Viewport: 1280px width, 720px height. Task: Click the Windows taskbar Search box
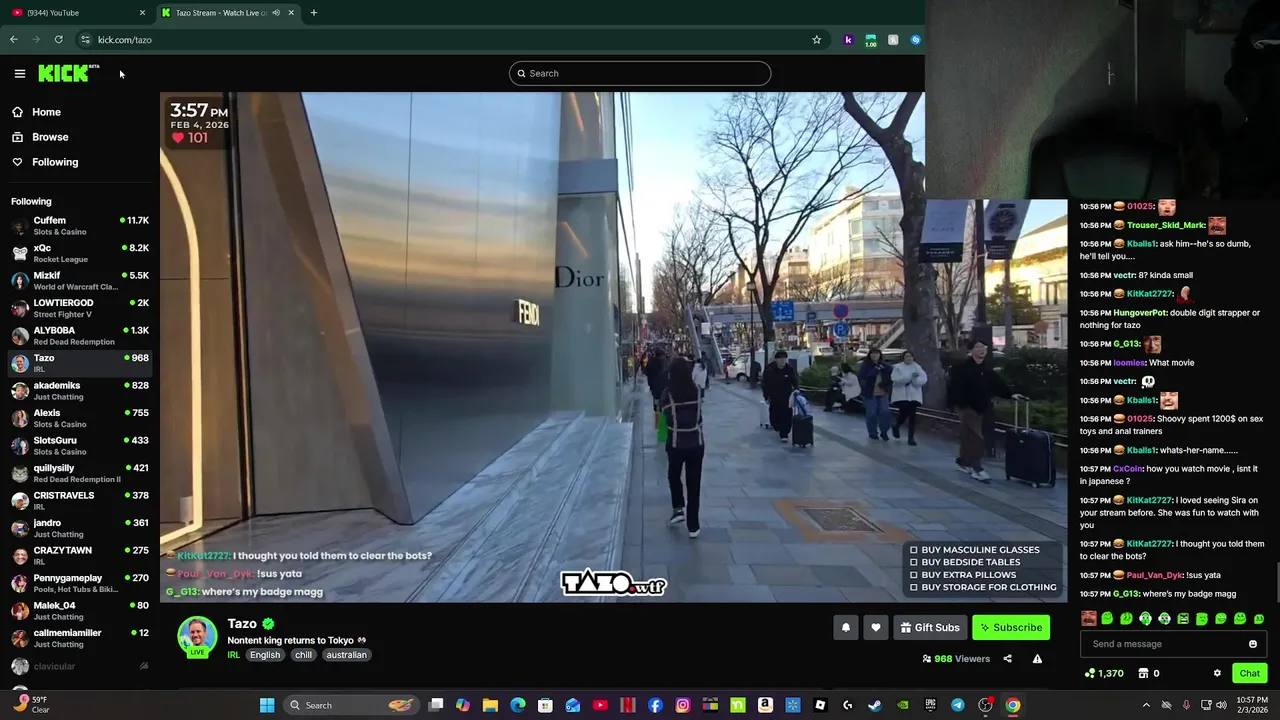point(350,705)
